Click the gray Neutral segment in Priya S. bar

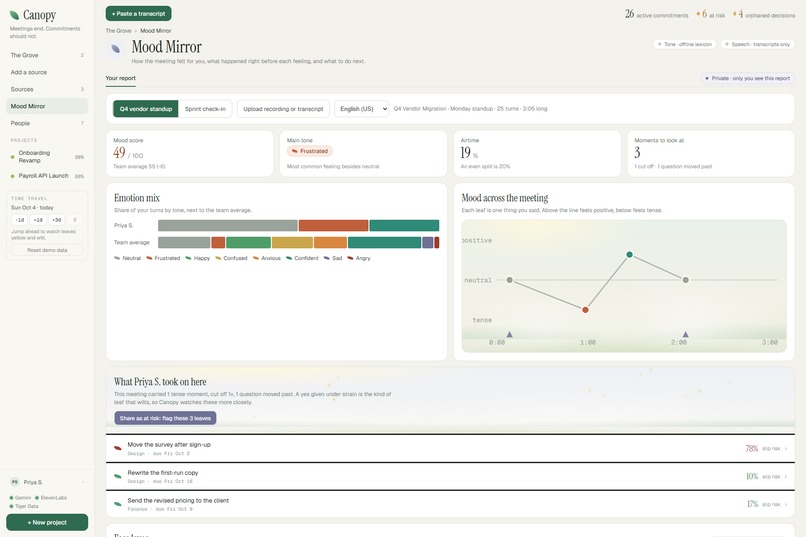228,225
